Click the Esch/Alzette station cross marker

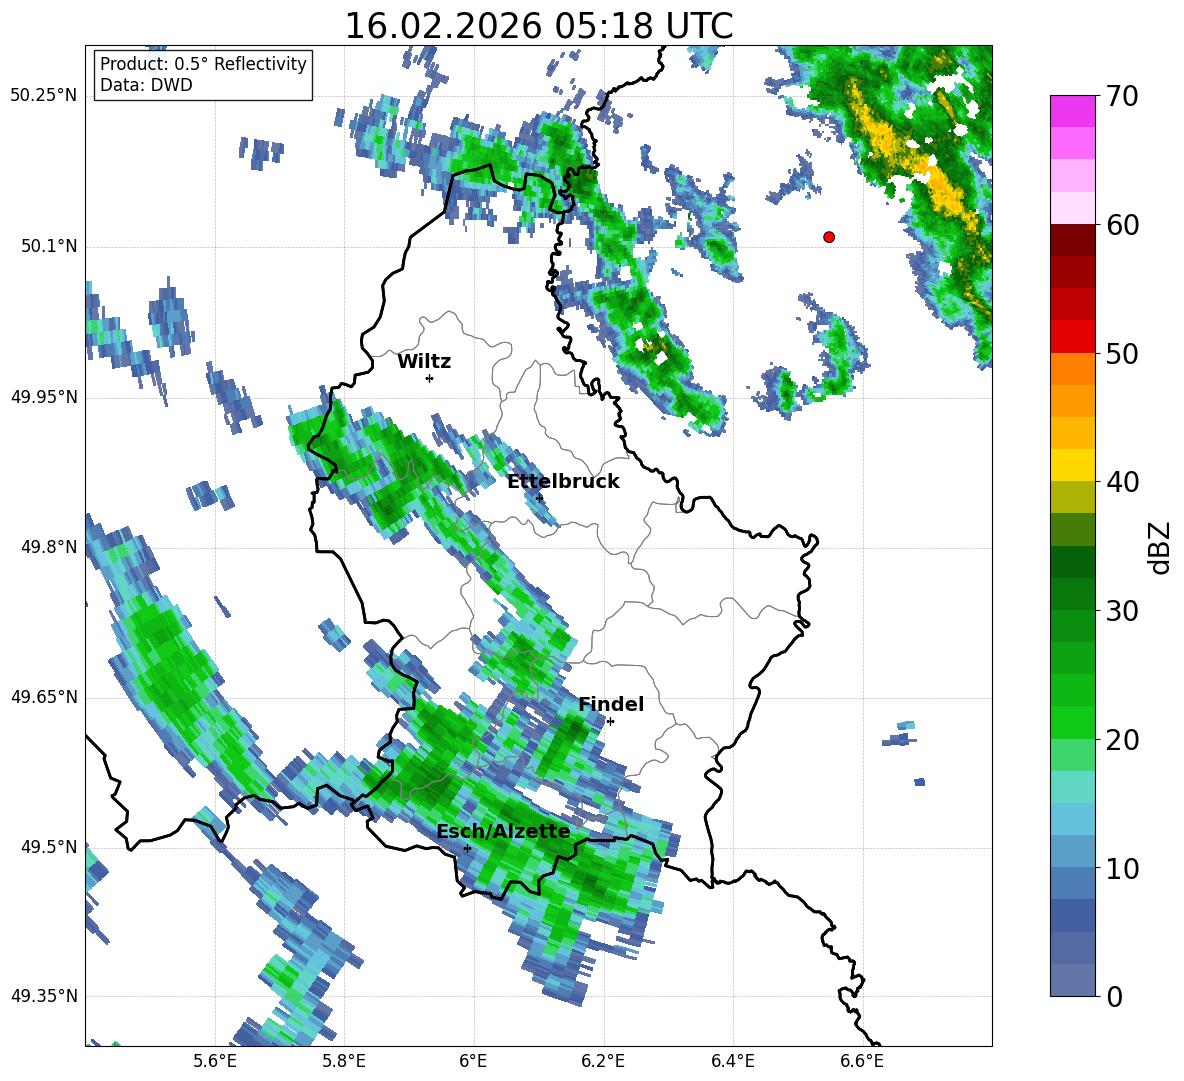[467, 848]
